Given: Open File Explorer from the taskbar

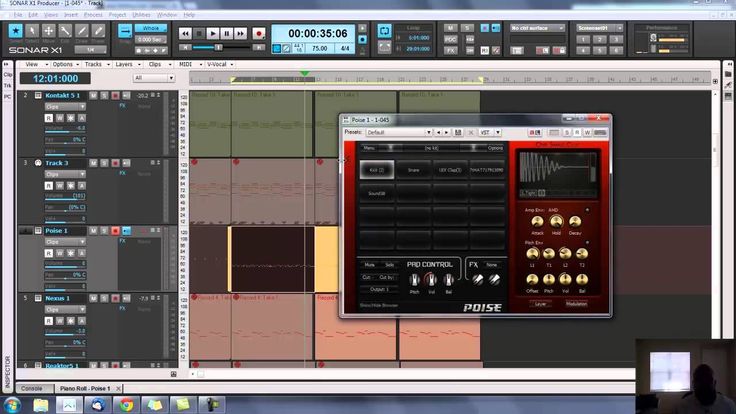Looking at the screenshot, I should coord(40,405).
